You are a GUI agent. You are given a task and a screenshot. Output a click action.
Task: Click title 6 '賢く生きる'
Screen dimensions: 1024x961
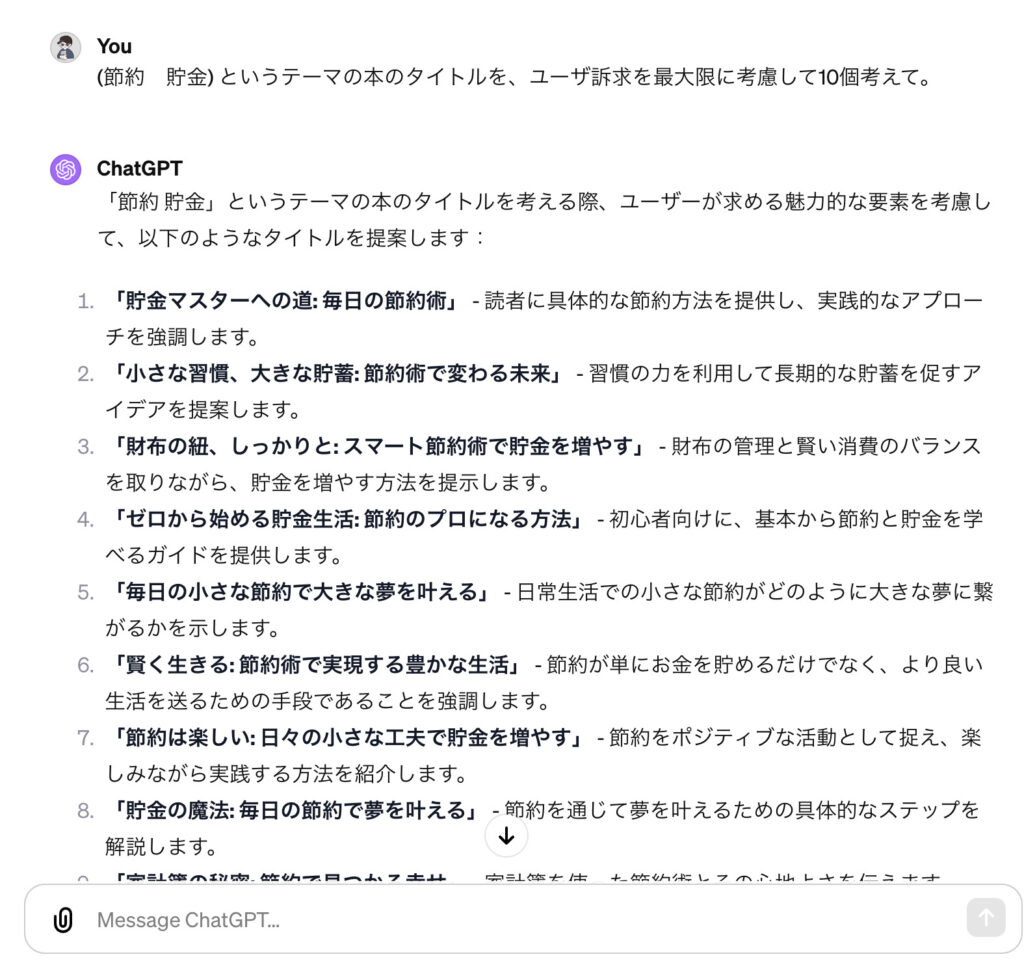pos(316,665)
